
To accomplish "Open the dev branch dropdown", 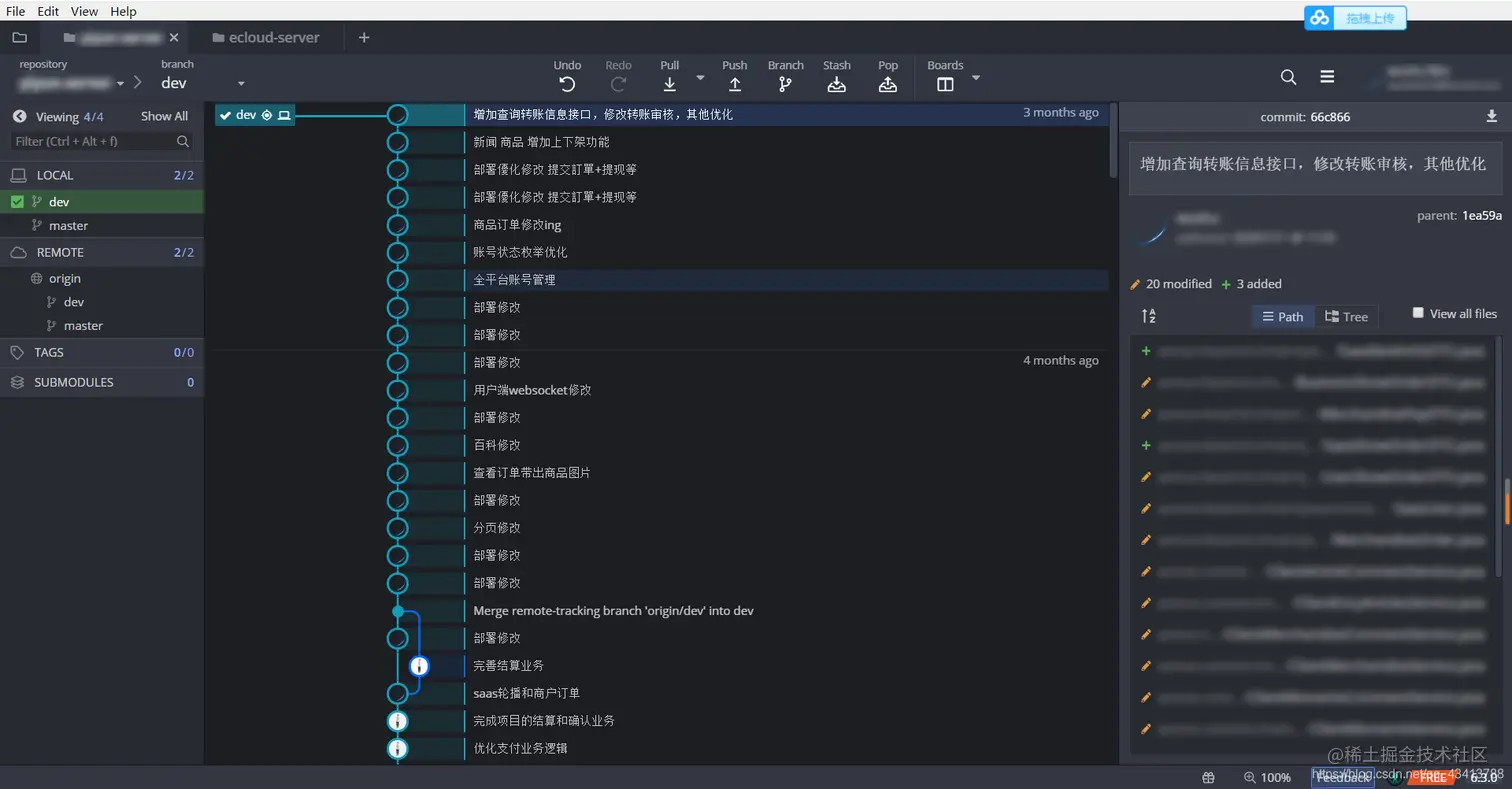I will [x=240, y=84].
